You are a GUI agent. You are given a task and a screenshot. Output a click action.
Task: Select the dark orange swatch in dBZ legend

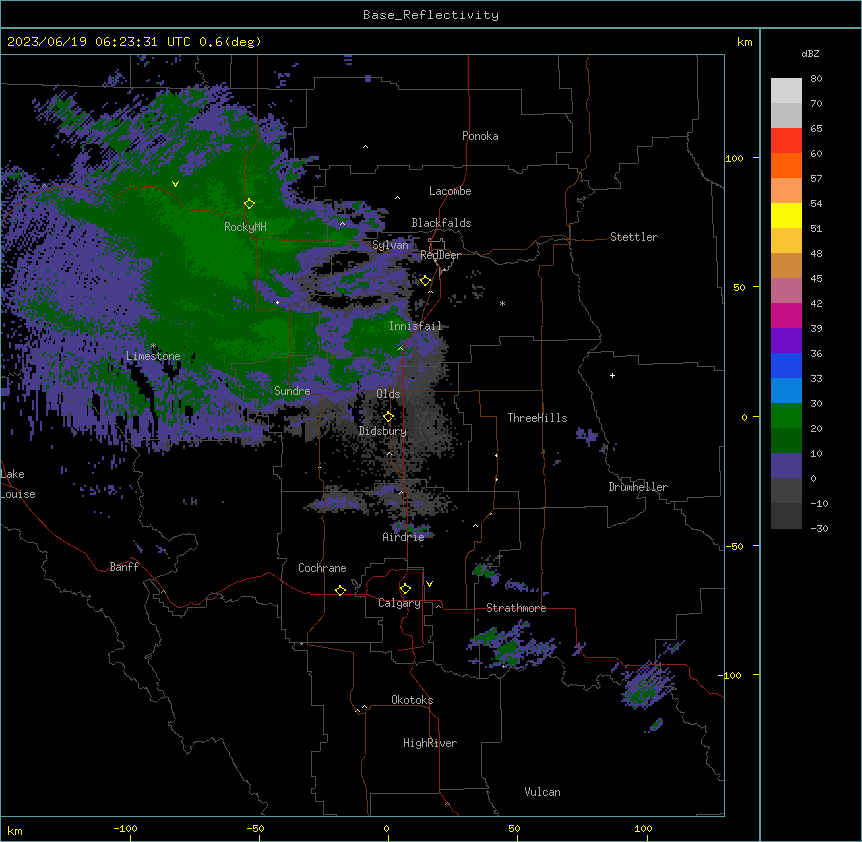point(786,165)
